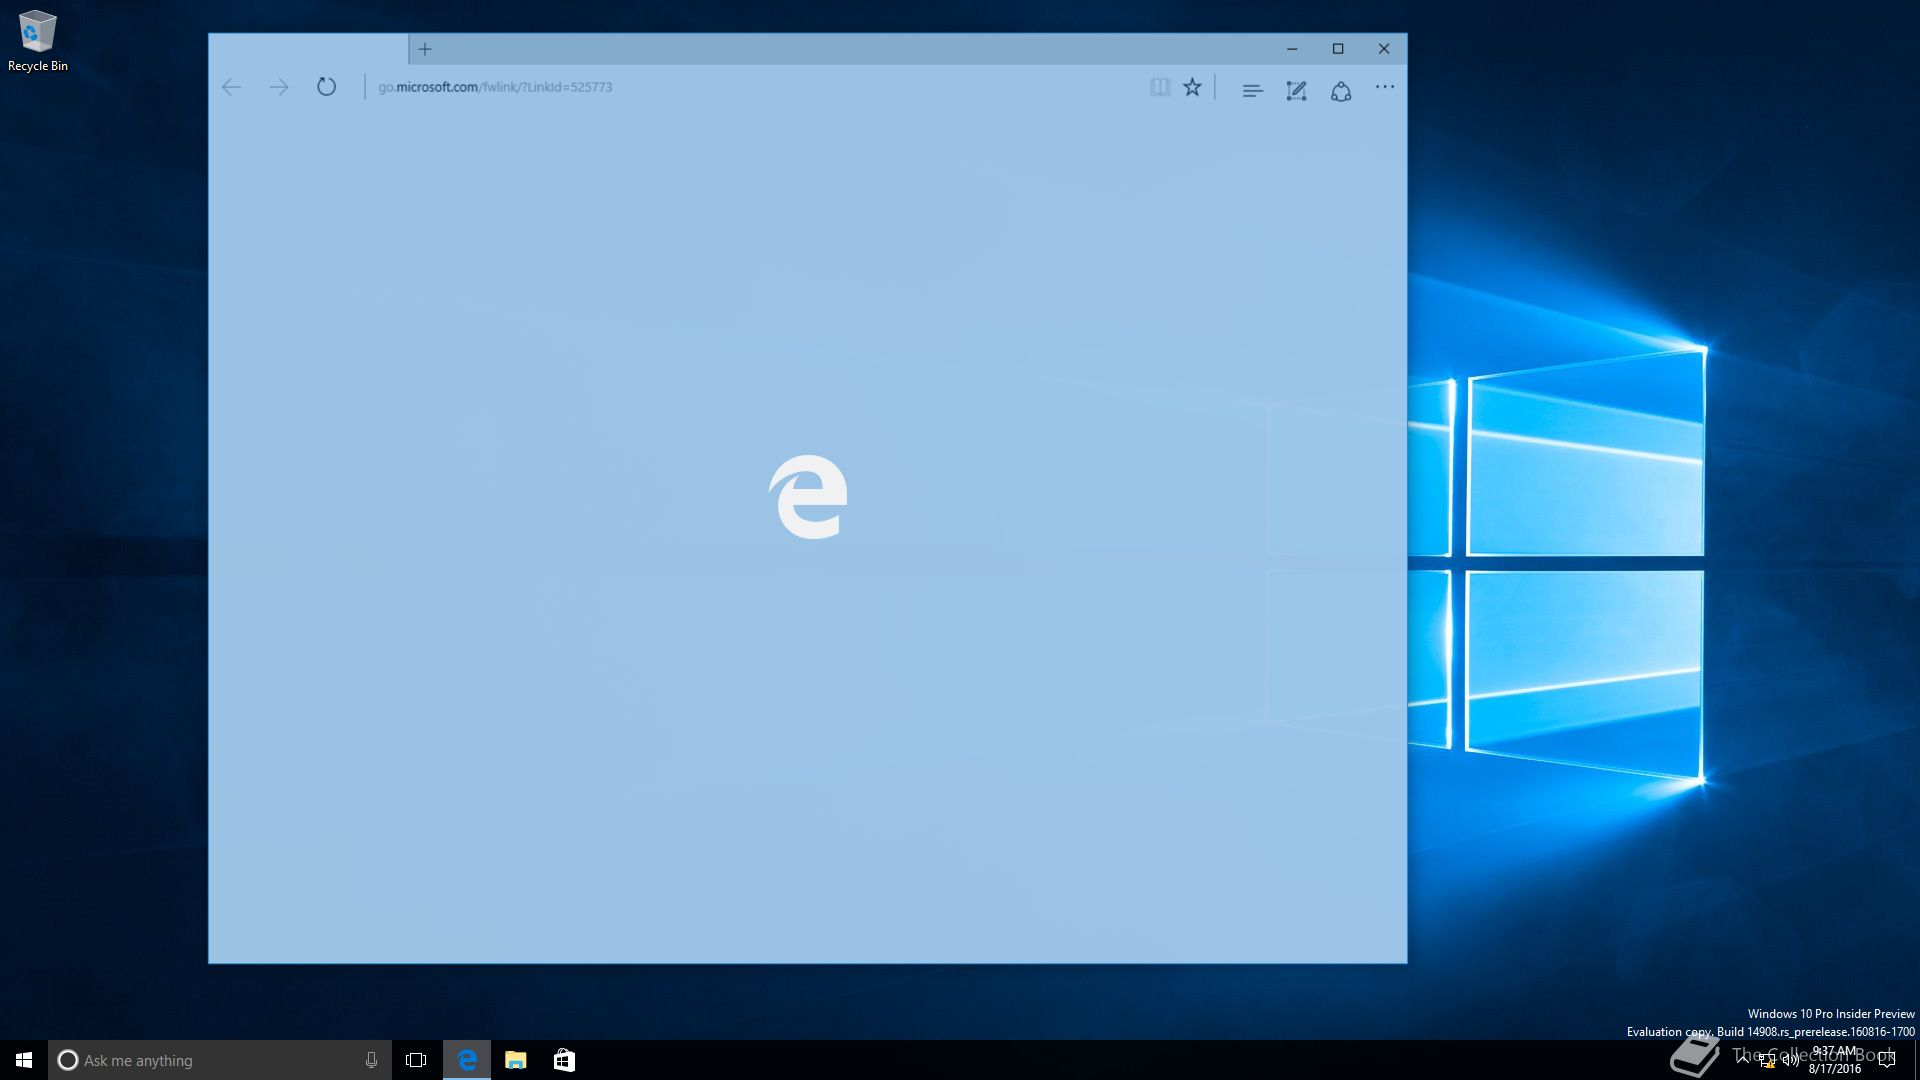The image size is (1920, 1080).
Task: Open network status tray icon
Action: (x=1767, y=1061)
